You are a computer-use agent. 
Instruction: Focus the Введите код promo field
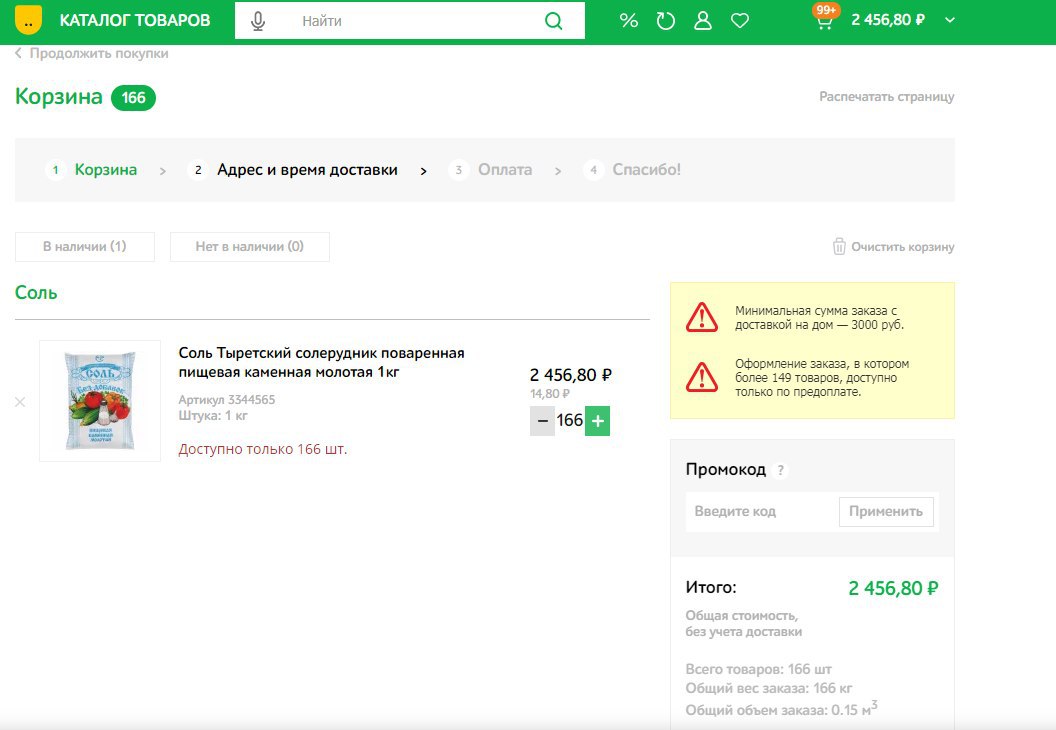pos(762,512)
